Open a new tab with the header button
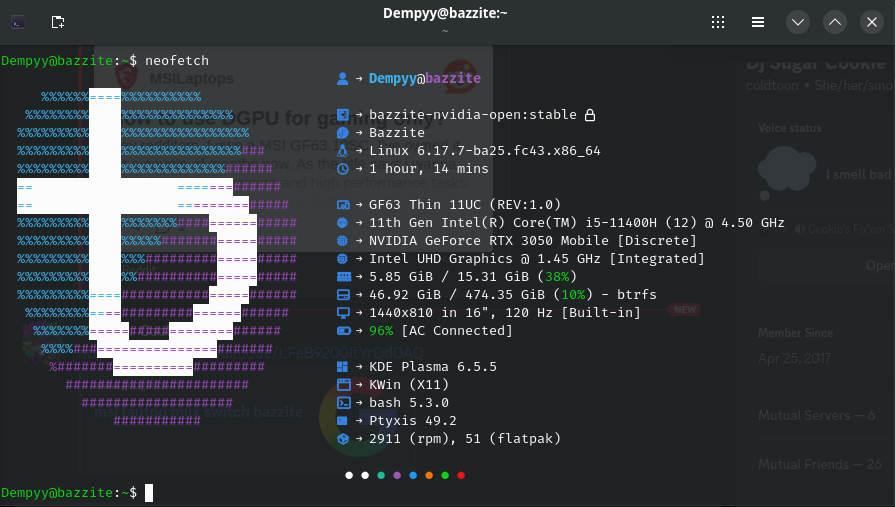 [x=58, y=22]
